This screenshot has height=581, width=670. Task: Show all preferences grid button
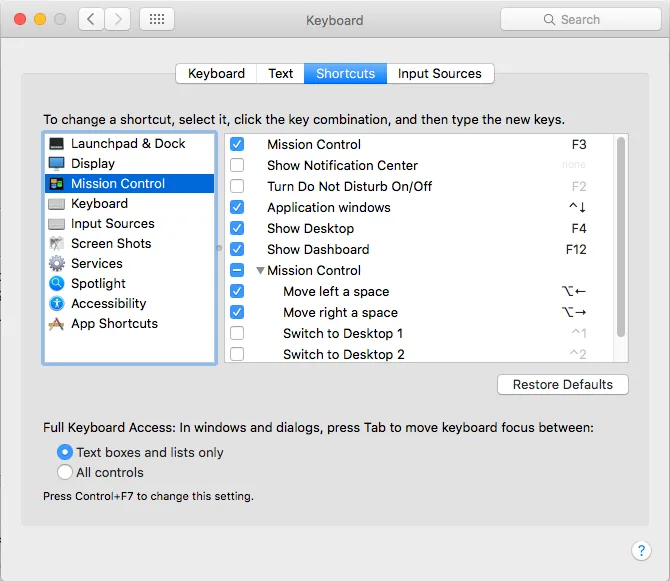[157, 19]
